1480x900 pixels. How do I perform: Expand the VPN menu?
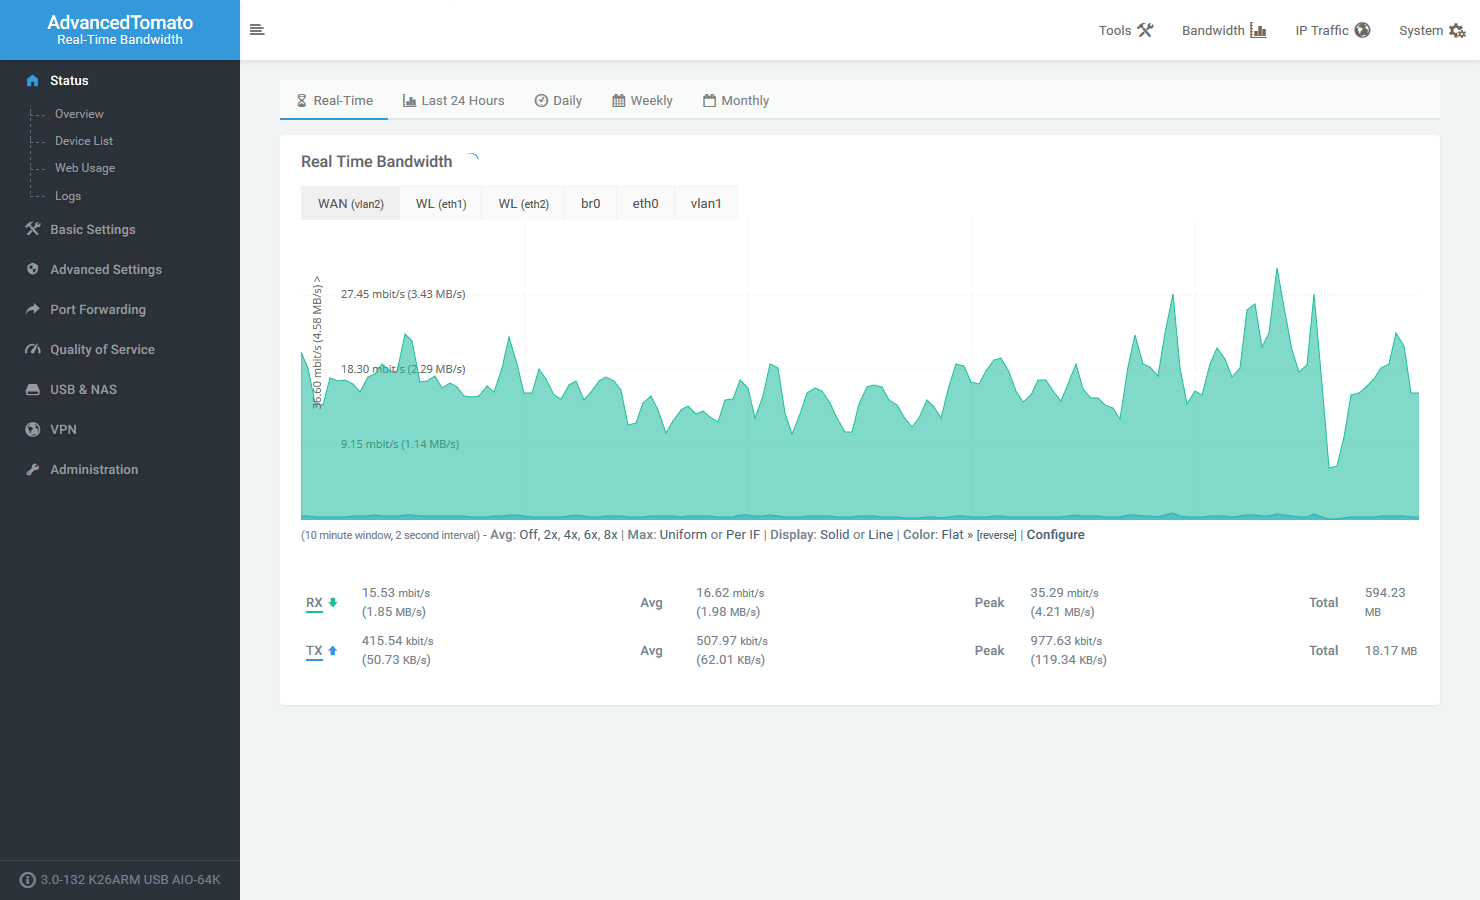pos(120,429)
